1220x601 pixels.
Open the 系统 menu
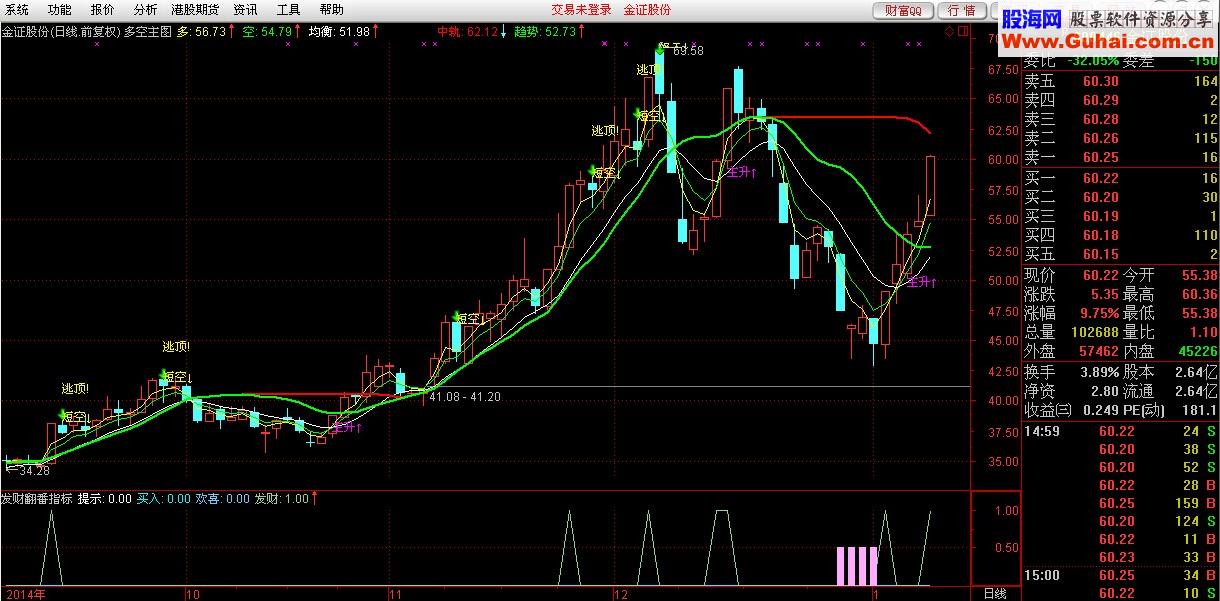click(17, 9)
